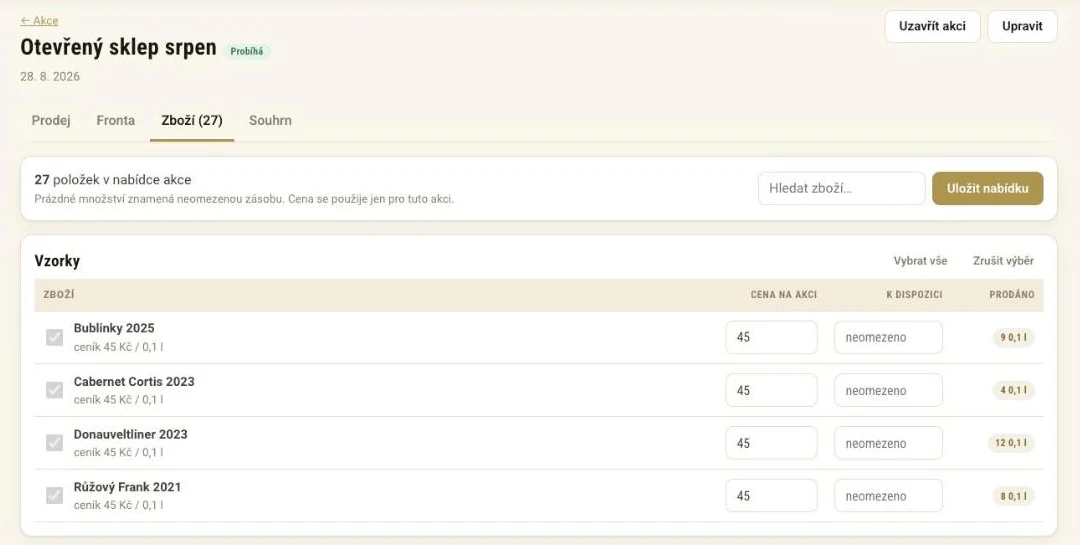The height and width of the screenshot is (545, 1080).
Task: Click the sold badge 4 0,1 l
Action: coord(1013,390)
